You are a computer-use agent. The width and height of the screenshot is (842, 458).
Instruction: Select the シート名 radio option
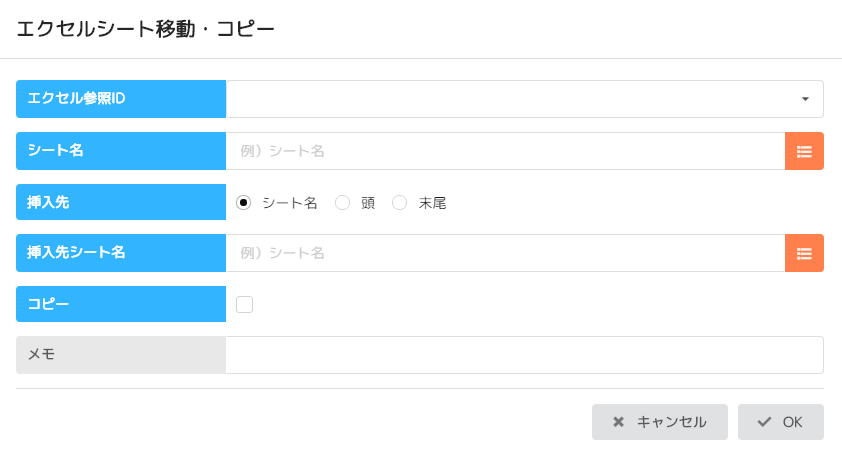pyautogui.click(x=243, y=203)
